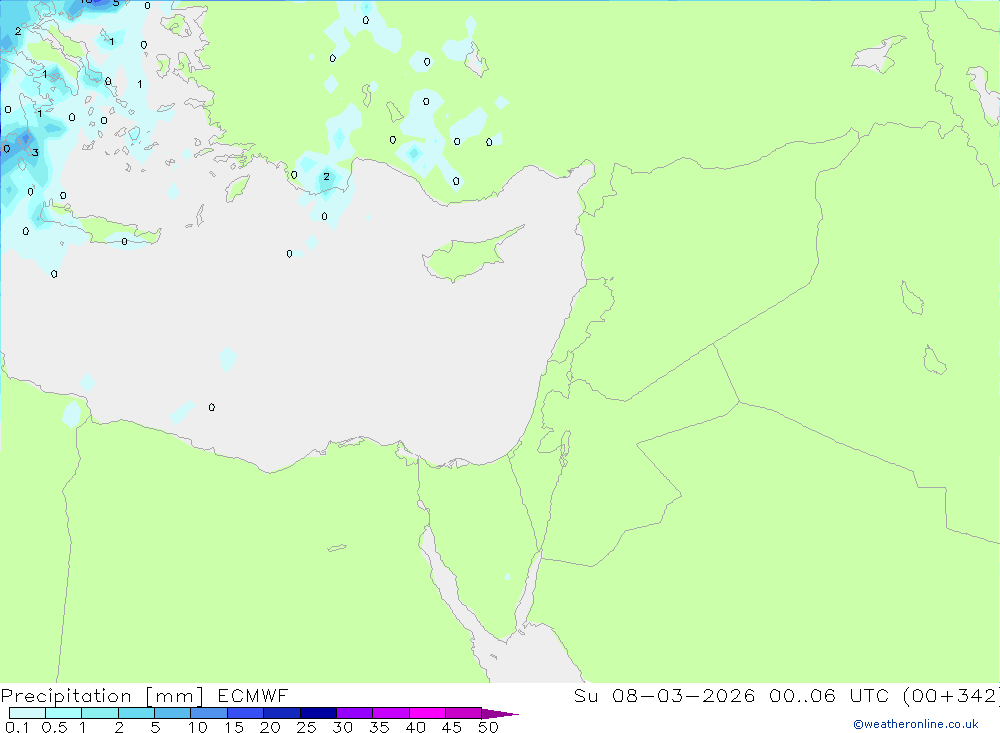
Task: Click the '0.5' legend scale label
Action: pos(54,727)
